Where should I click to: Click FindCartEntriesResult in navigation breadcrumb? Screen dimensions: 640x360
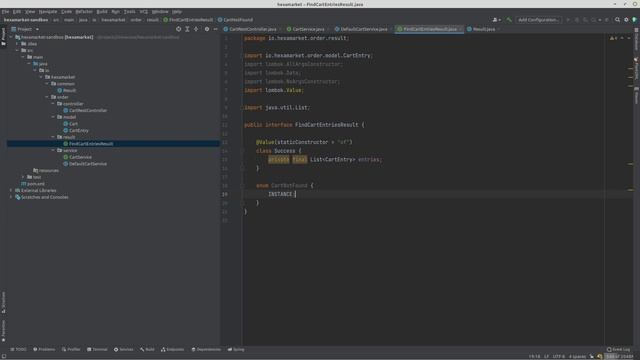click(188, 20)
